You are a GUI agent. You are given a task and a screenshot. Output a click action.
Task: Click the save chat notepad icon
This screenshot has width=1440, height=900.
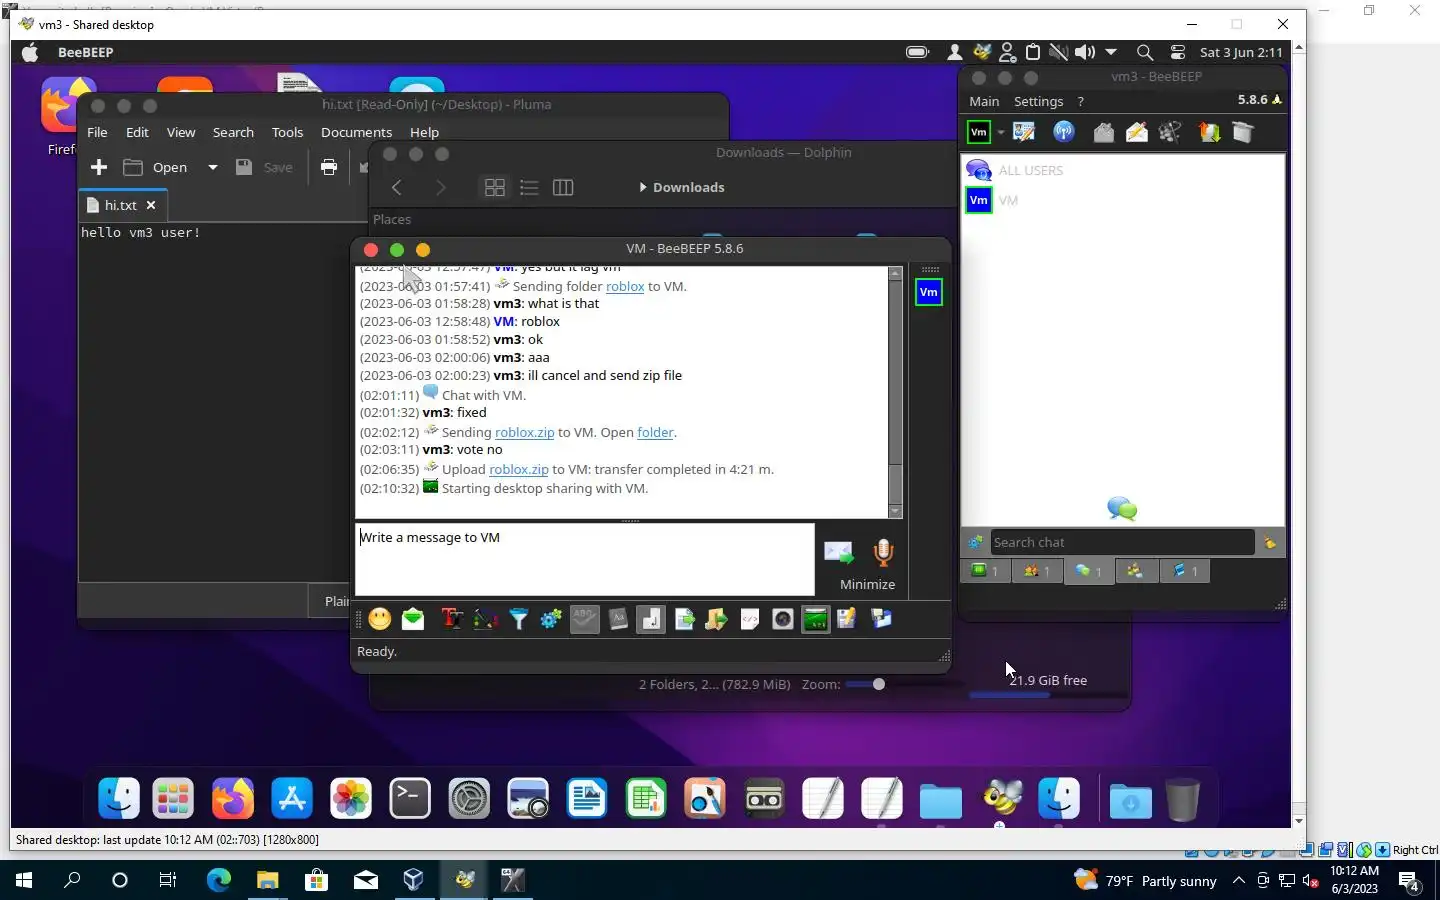pos(847,619)
